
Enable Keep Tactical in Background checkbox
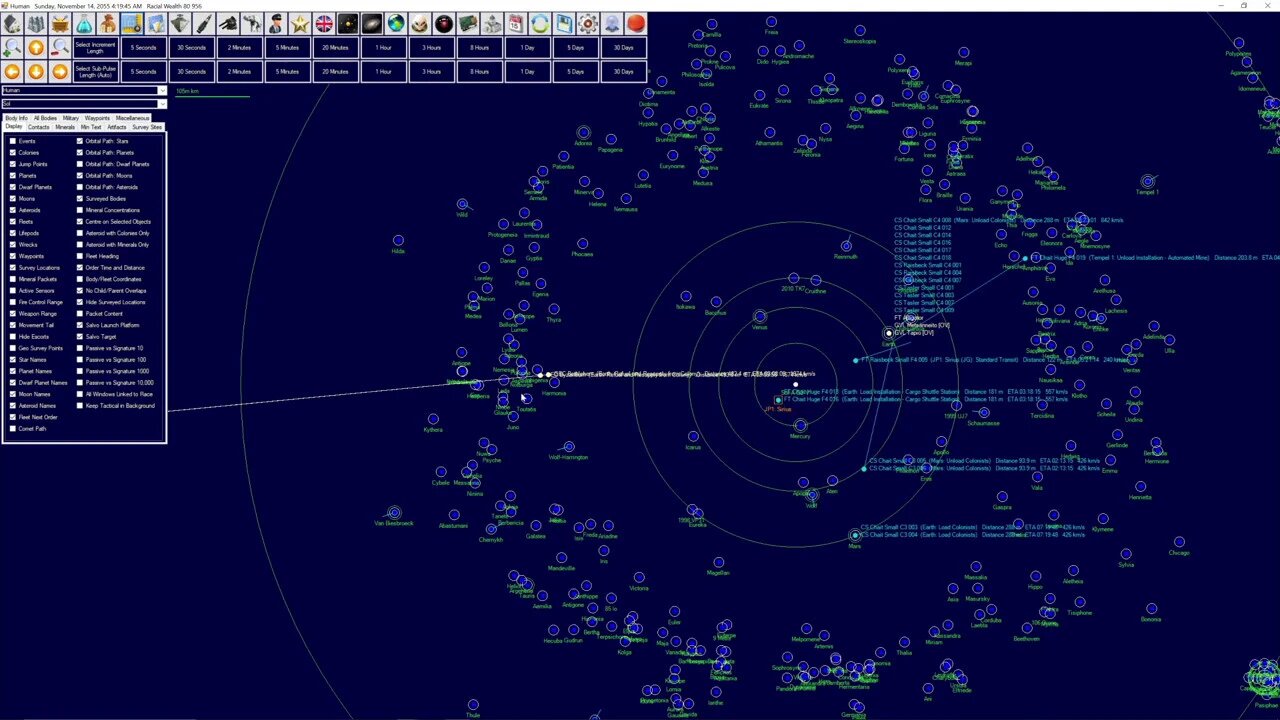80,406
